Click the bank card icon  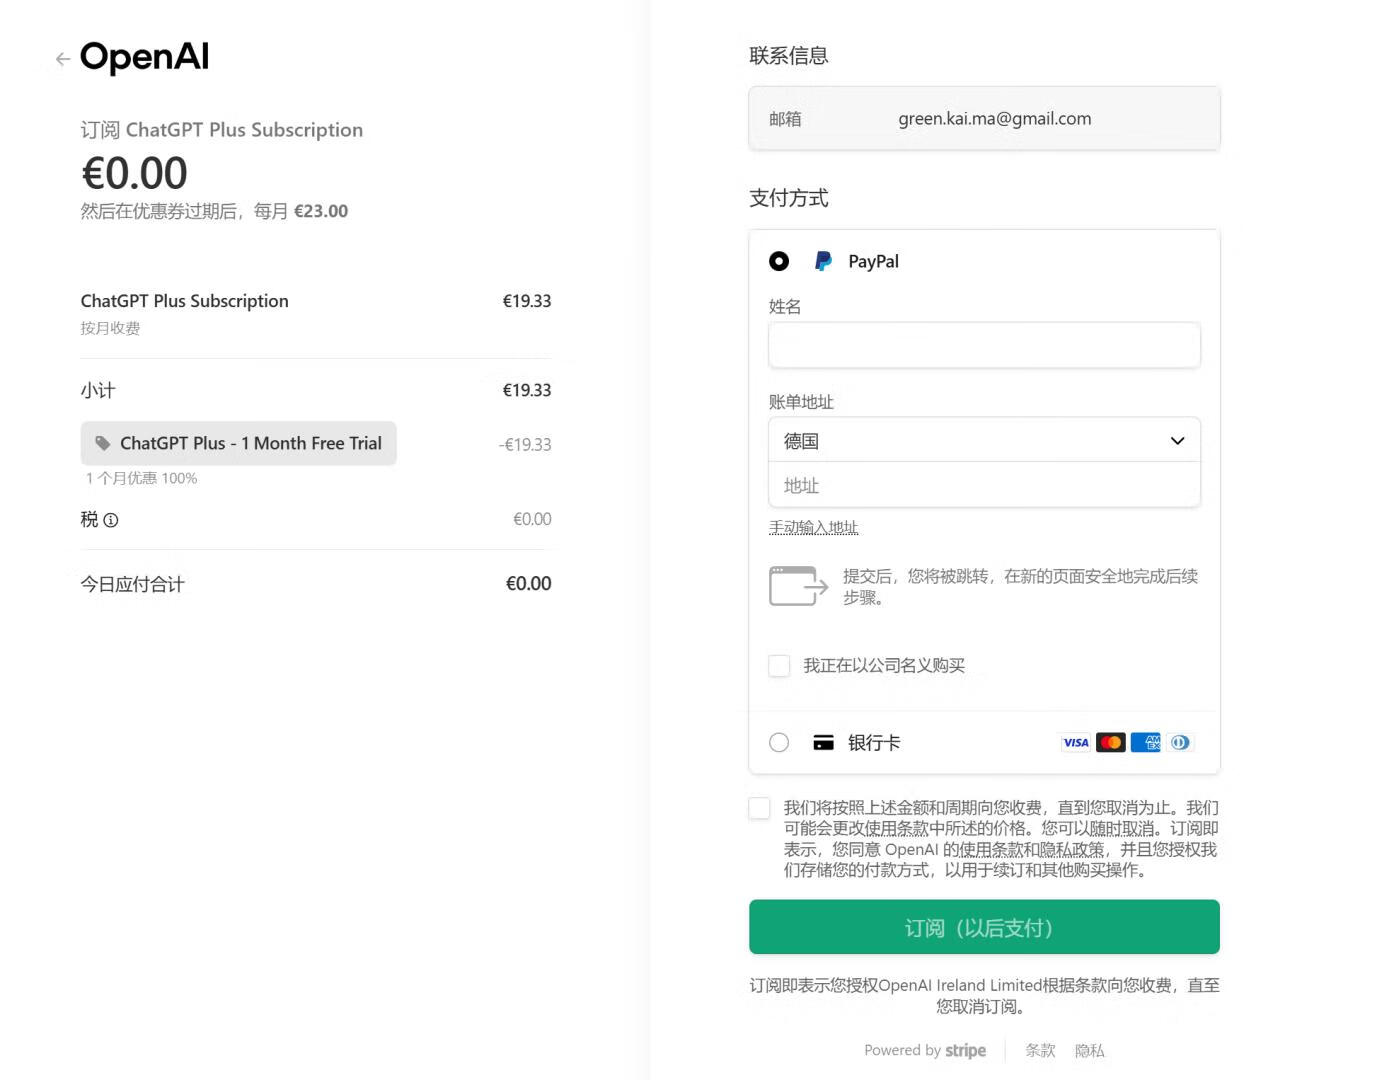(x=823, y=743)
